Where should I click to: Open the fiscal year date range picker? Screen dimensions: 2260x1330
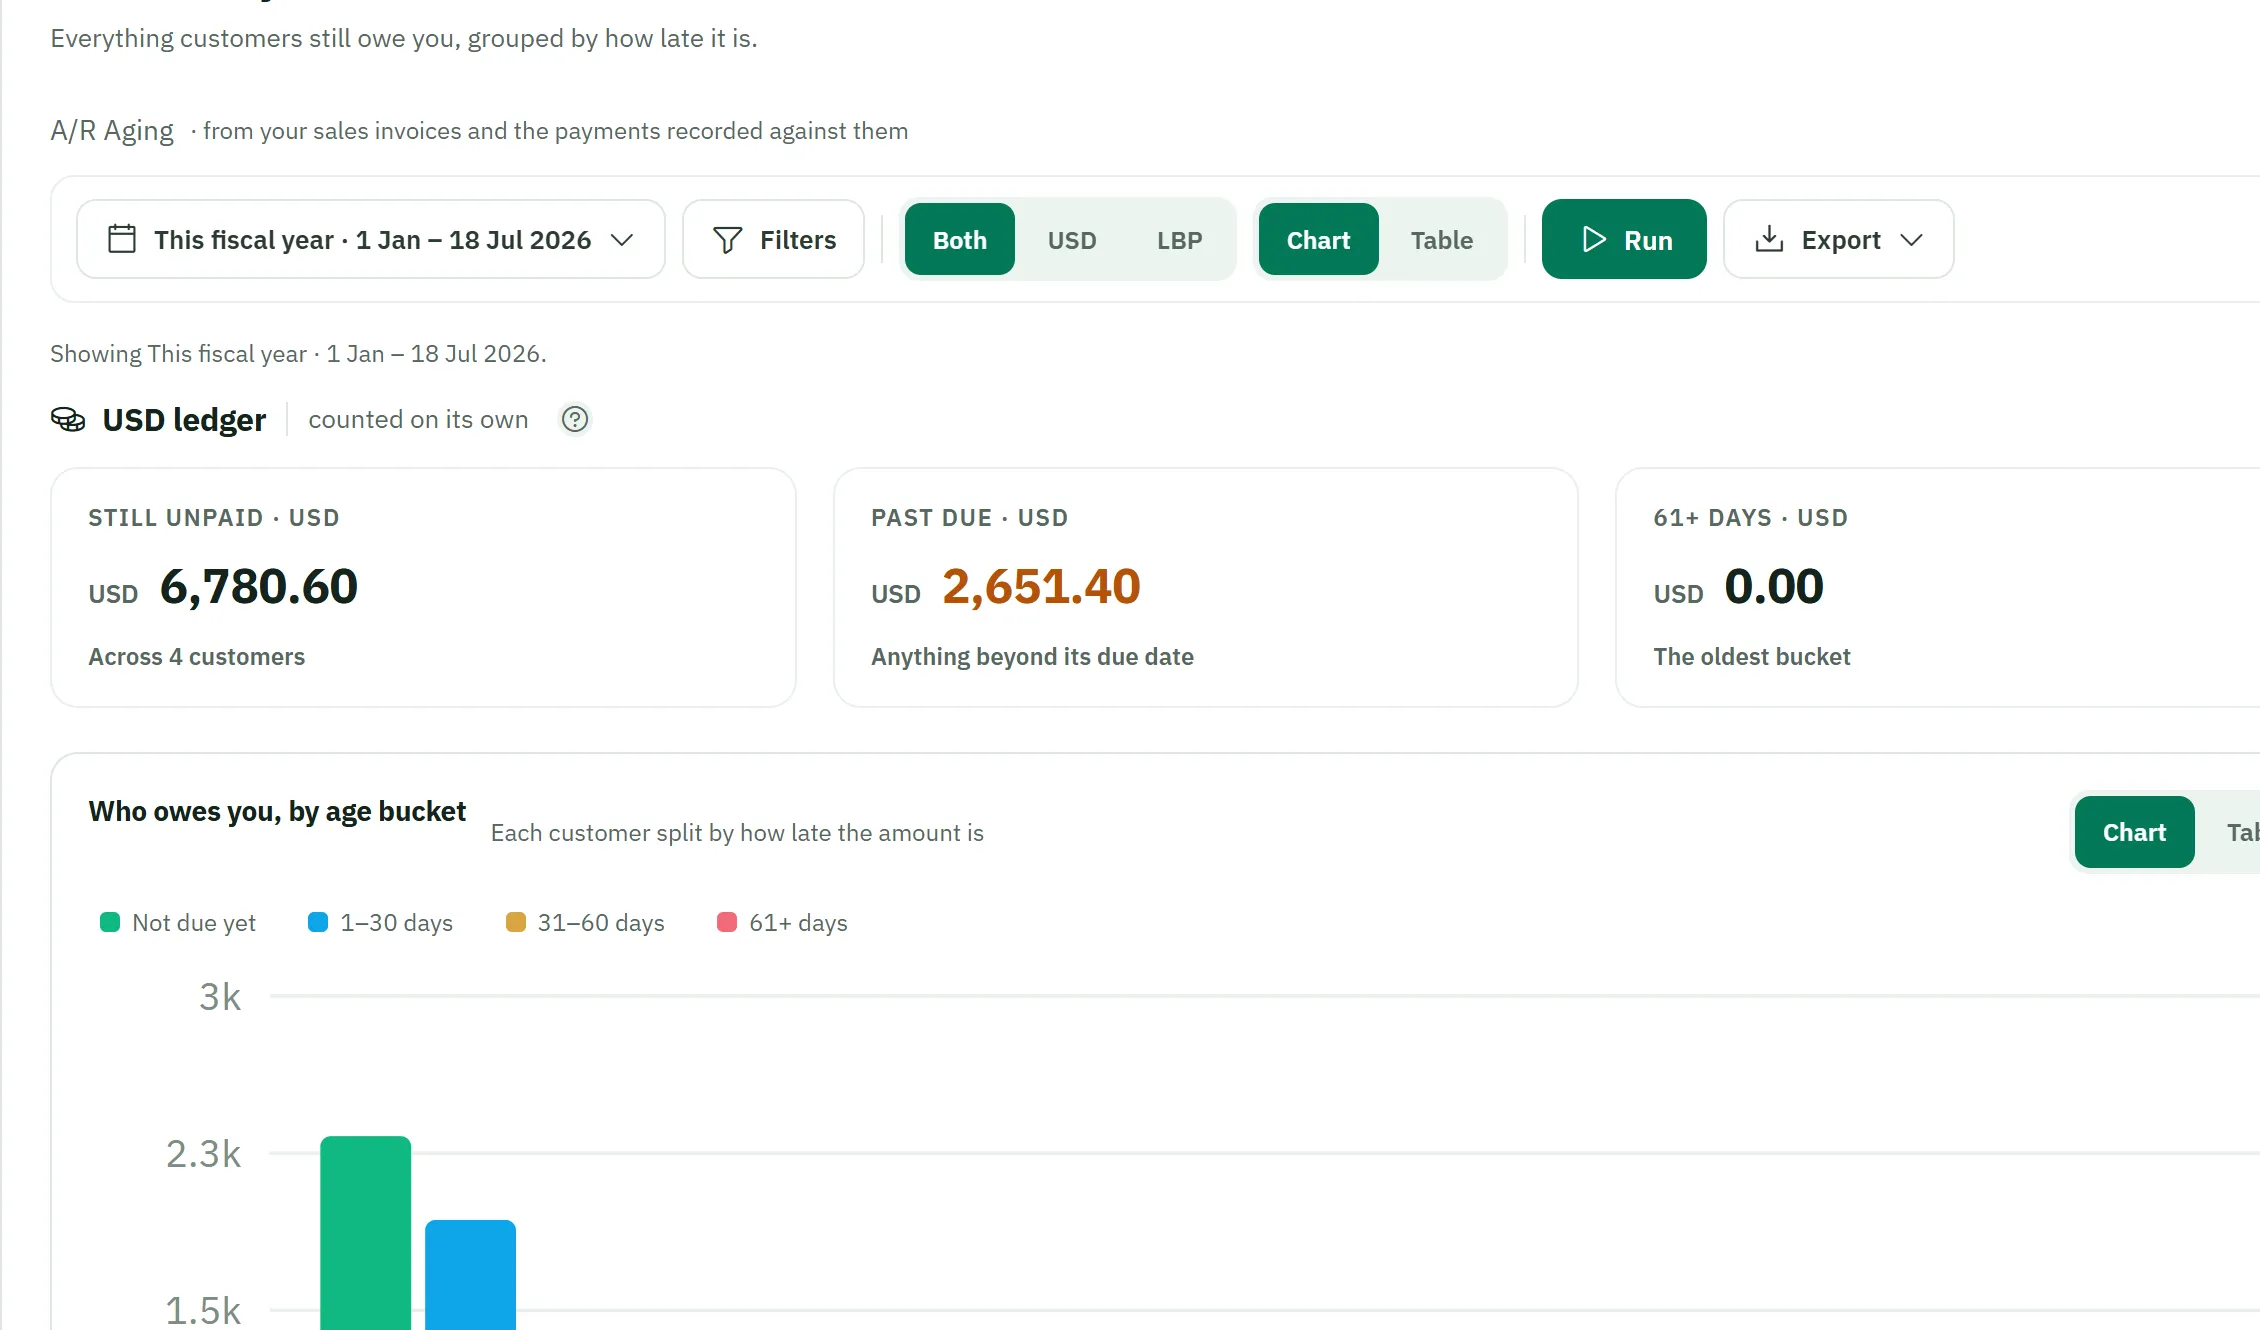[x=371, y=239]
